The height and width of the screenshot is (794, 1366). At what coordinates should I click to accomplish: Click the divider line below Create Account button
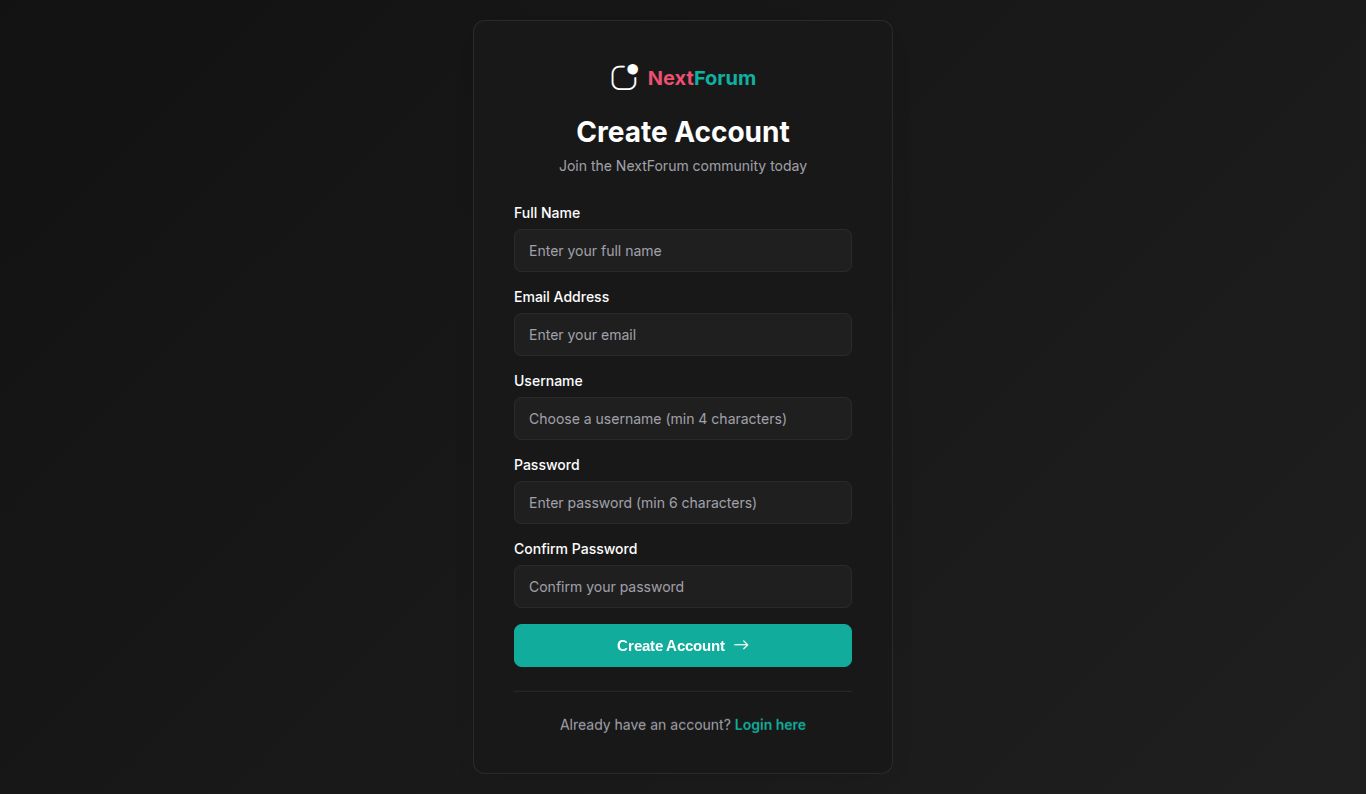[x=683, y=691]
